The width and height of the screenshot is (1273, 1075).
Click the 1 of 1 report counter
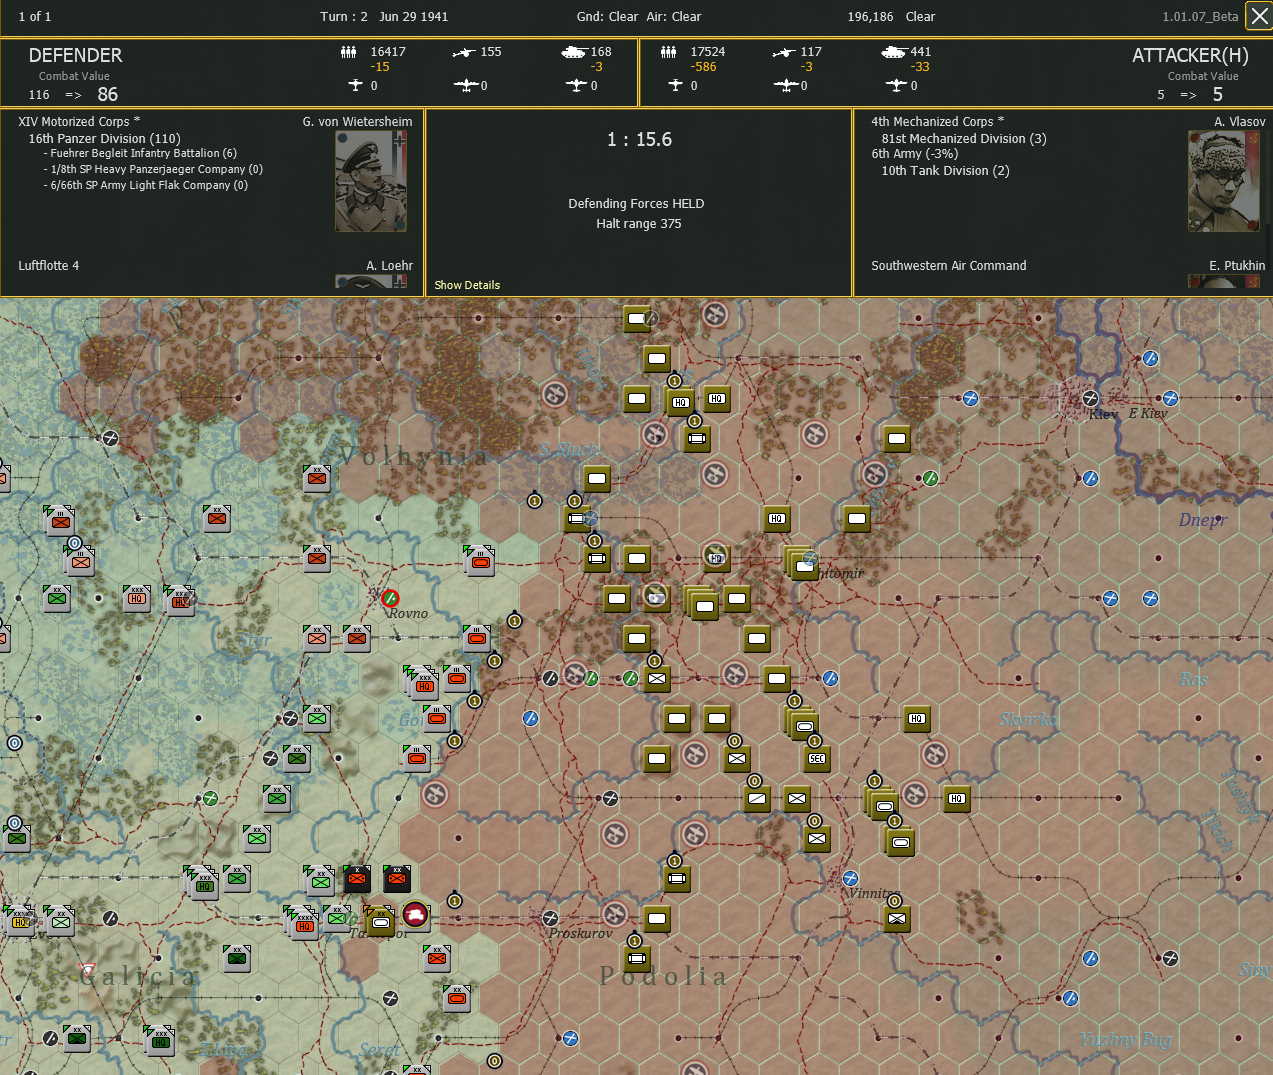[x=35, y=17]
